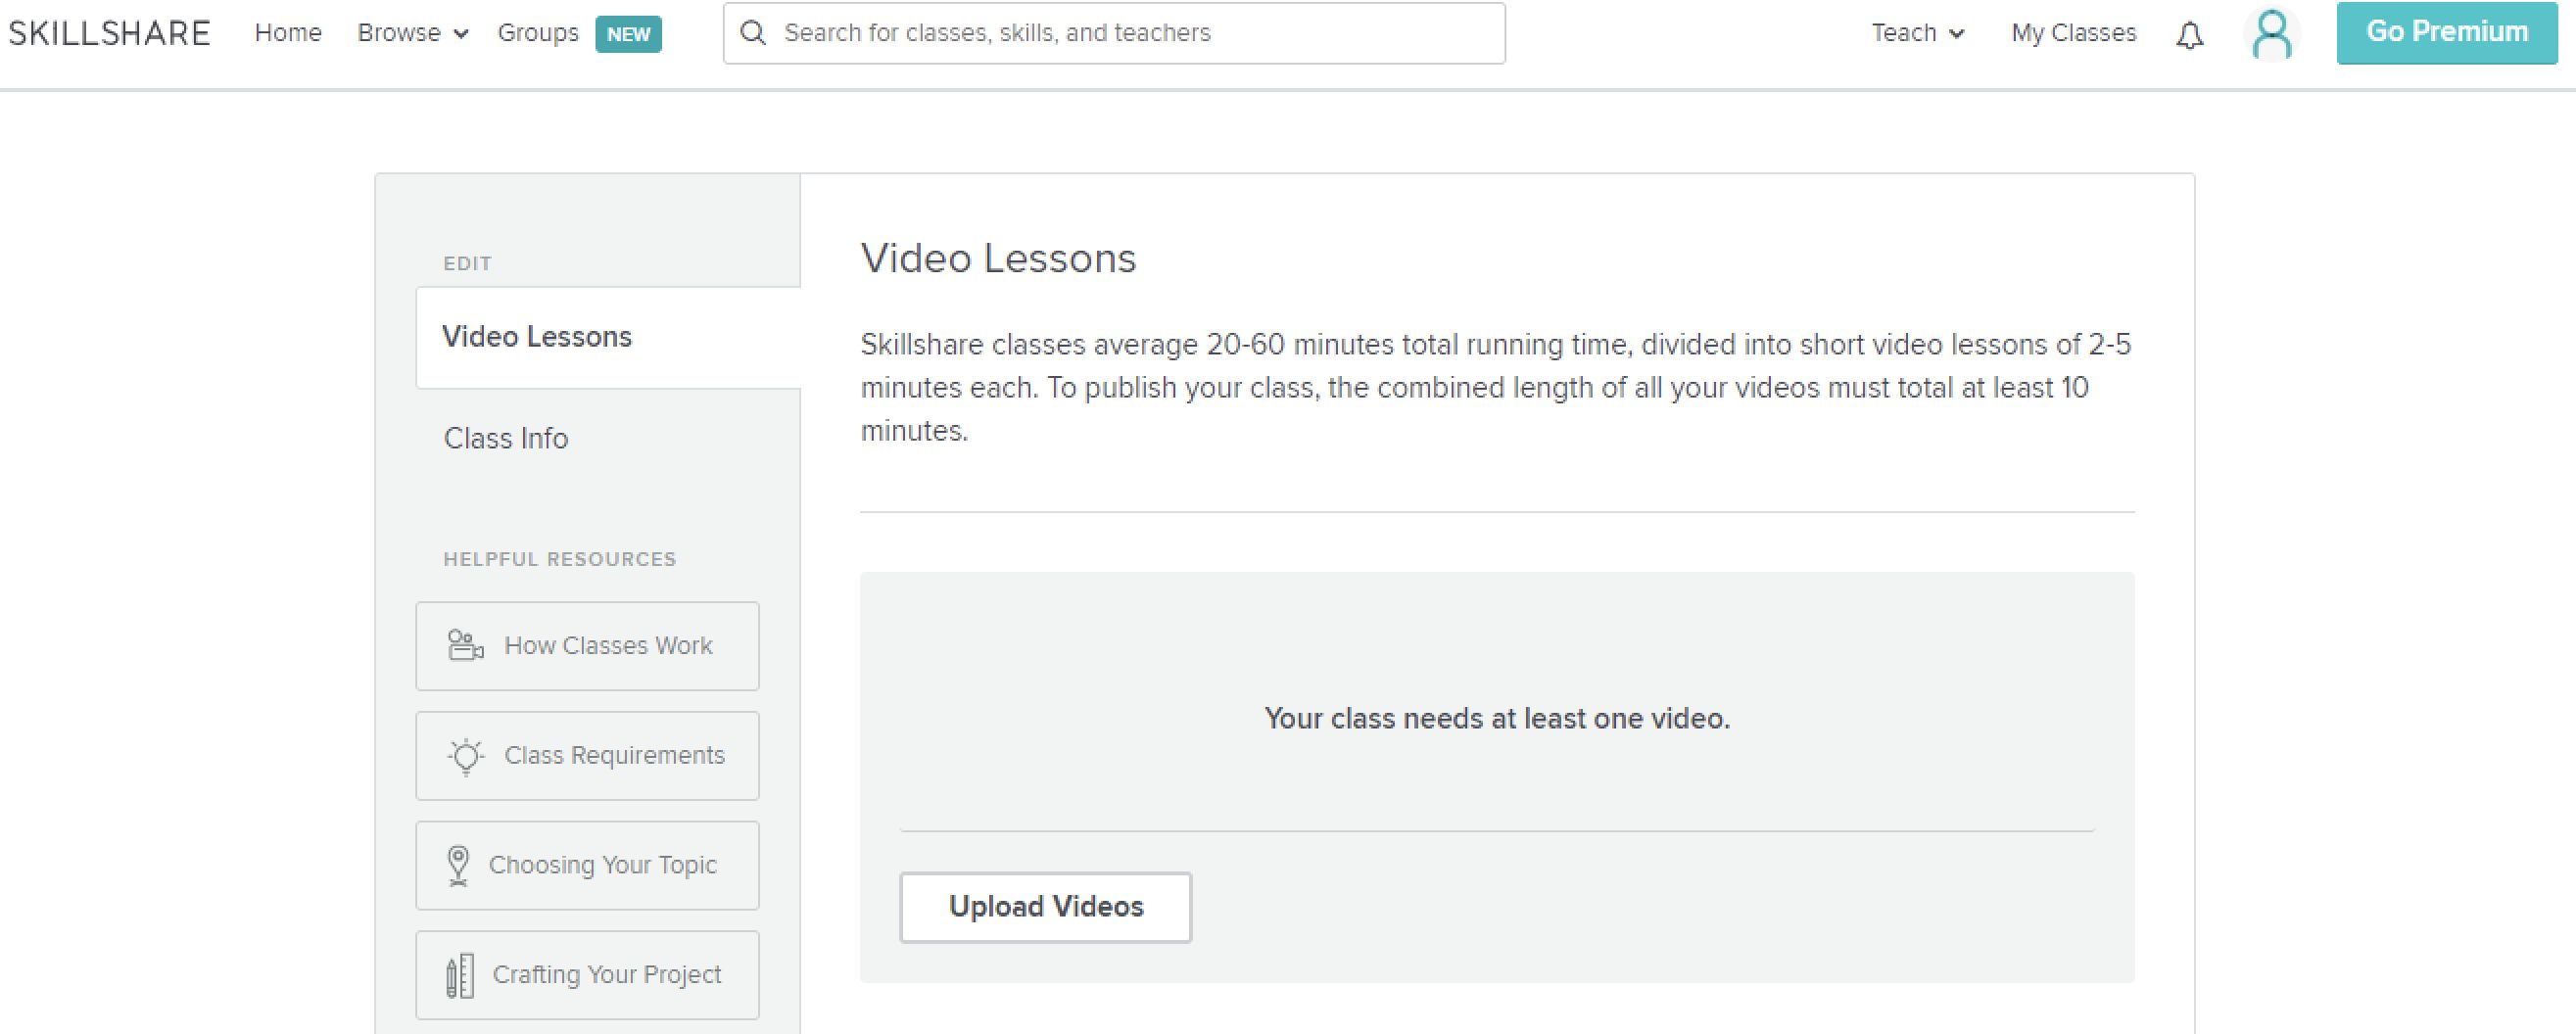Open the Groups page
The height and width of the screenshot is (1034, 2576).
coord(538,33)
